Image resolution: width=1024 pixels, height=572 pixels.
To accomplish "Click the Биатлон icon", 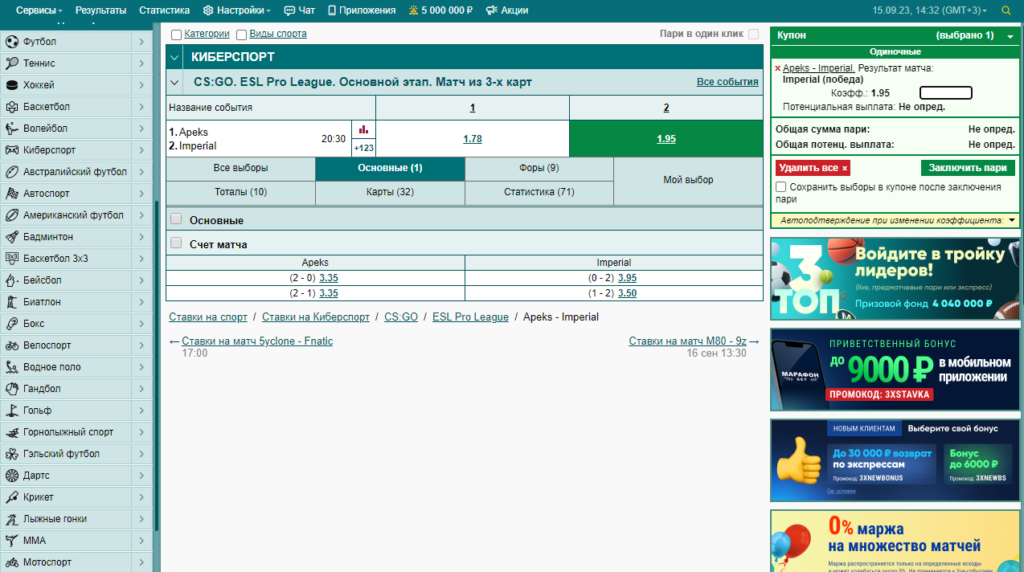I will coord(12,302).
